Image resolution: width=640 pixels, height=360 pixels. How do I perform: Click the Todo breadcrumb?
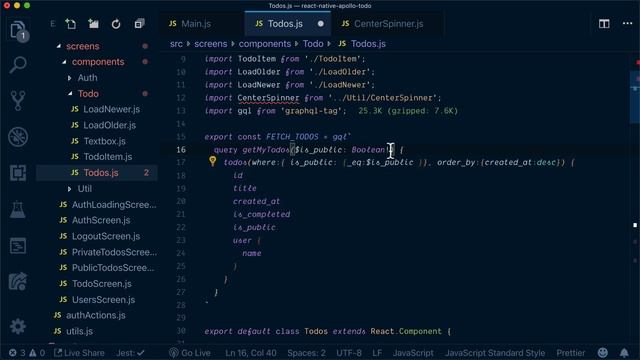point(313,44)
